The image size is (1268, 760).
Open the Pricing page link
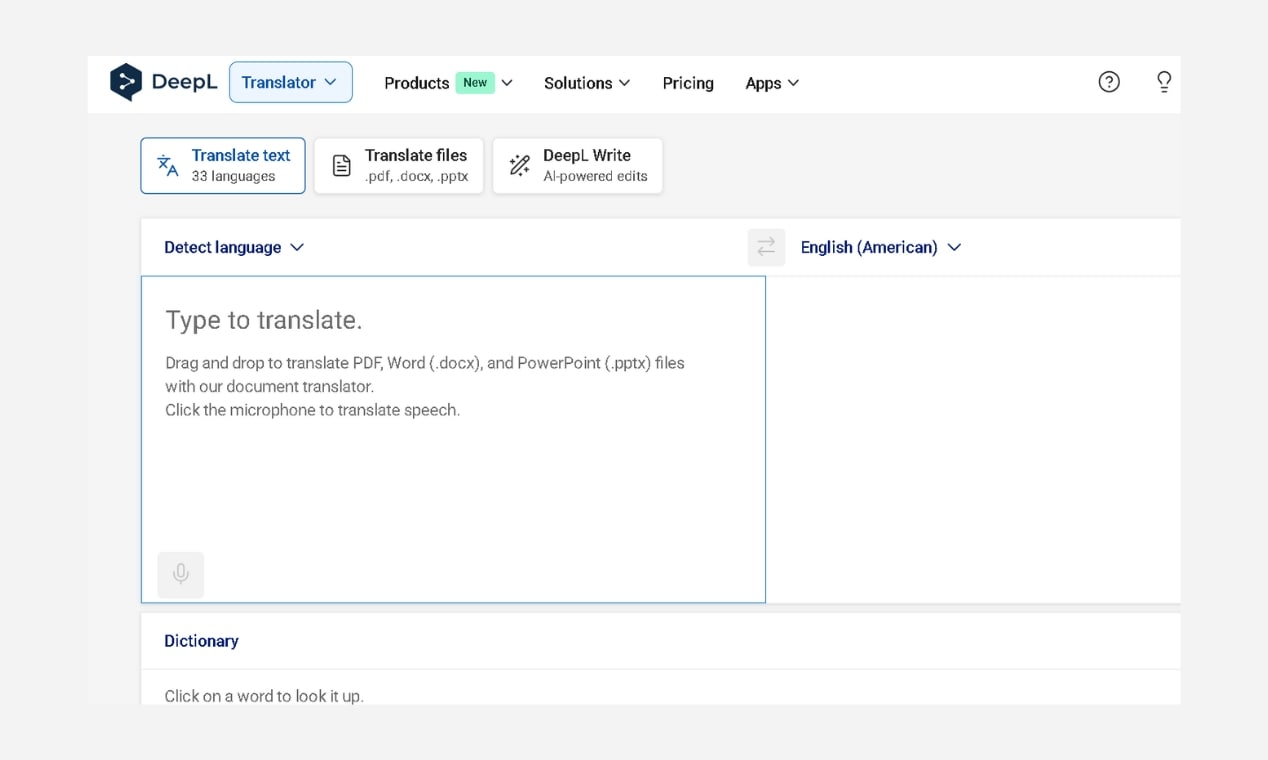click(688, 83)
